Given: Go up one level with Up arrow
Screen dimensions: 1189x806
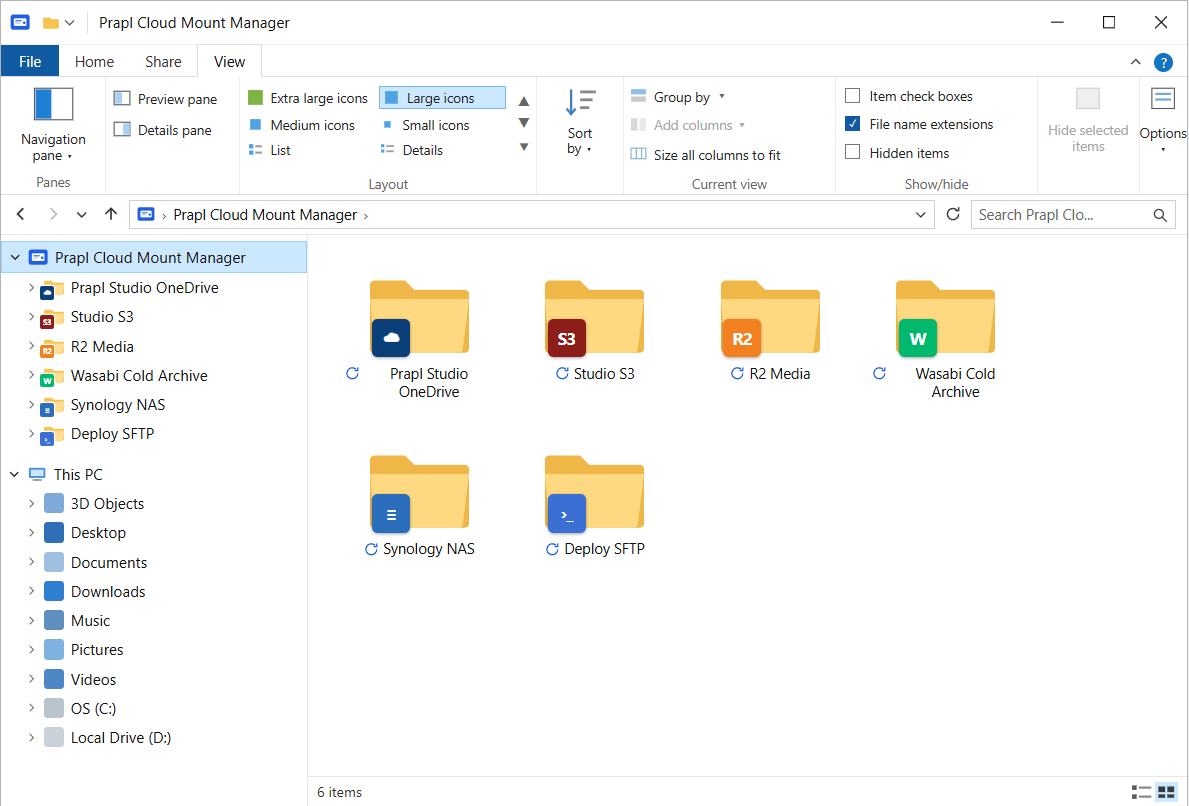Looking at the screenshot, I should (x=111, y=215).
